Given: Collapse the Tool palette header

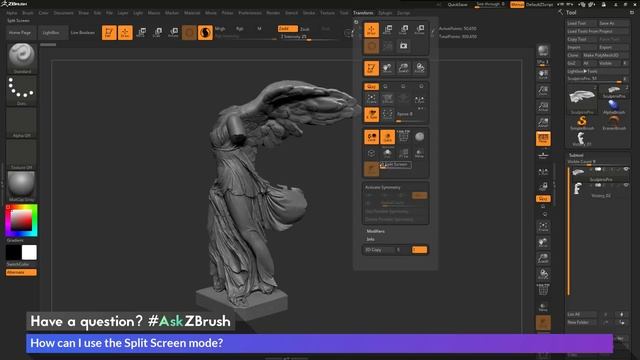Looking at the screenshot, I should 571,13.
